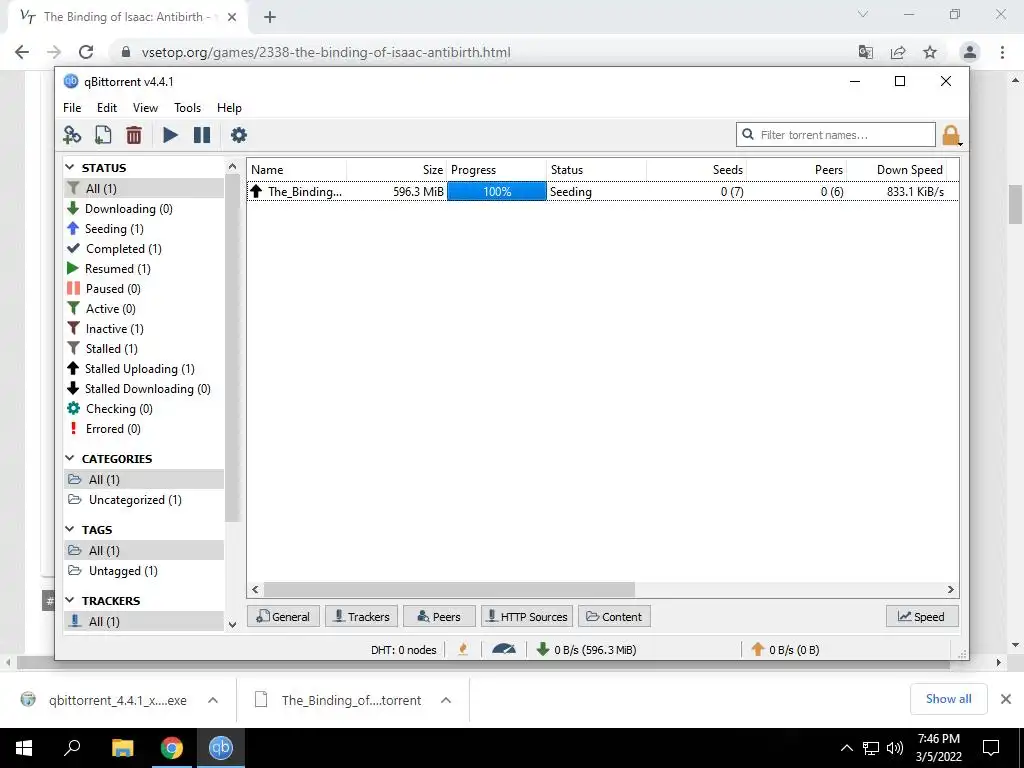Click the orange lock UI icon
This screenshot has height=768, width=1024.
pos(951,135)
